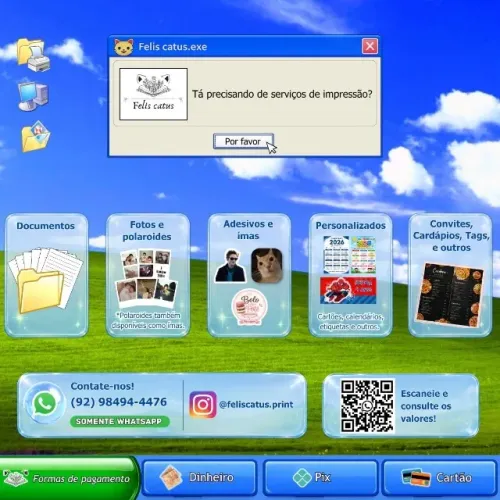Click the Pix diamond icon
Image resolution: width=500 pixels, height=500 pixels.
(x=302, y=478)
